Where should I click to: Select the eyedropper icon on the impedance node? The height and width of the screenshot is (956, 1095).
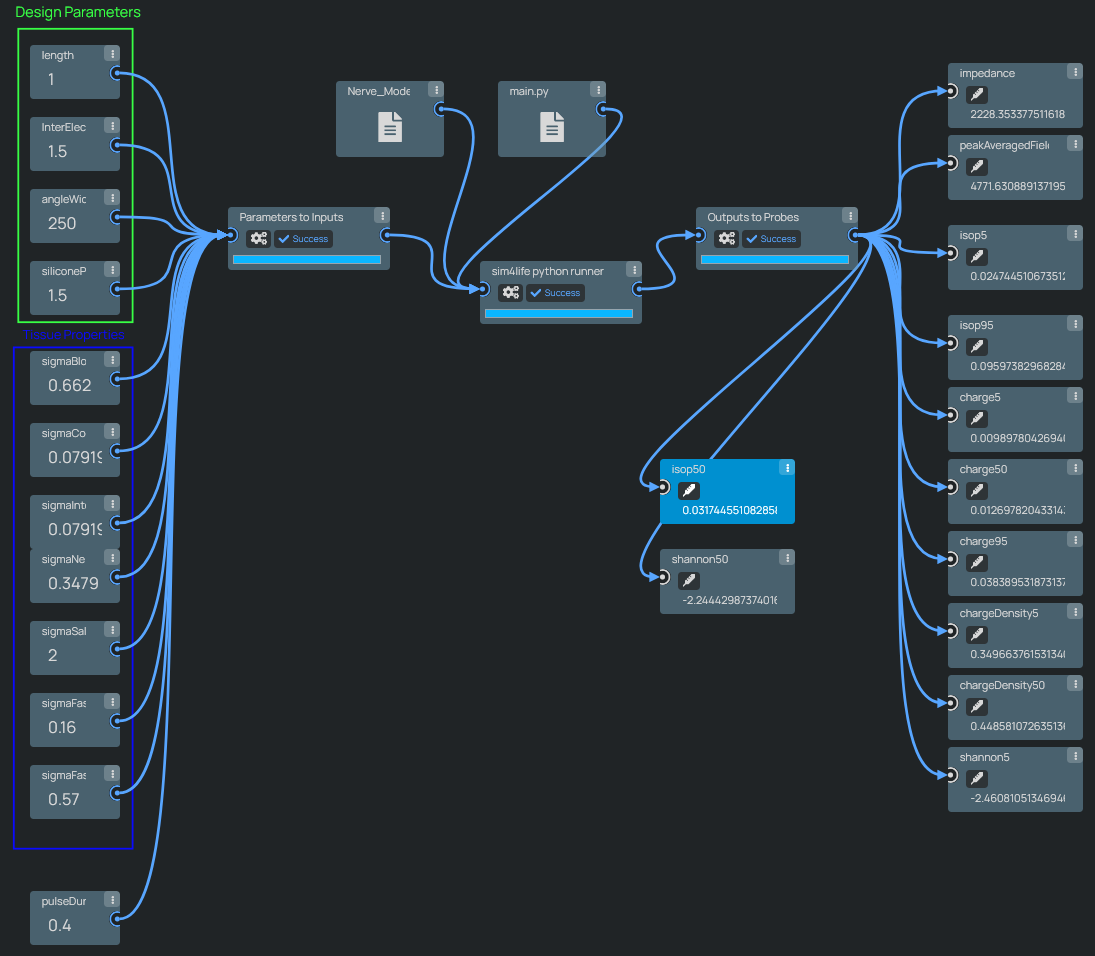[976, 94]
